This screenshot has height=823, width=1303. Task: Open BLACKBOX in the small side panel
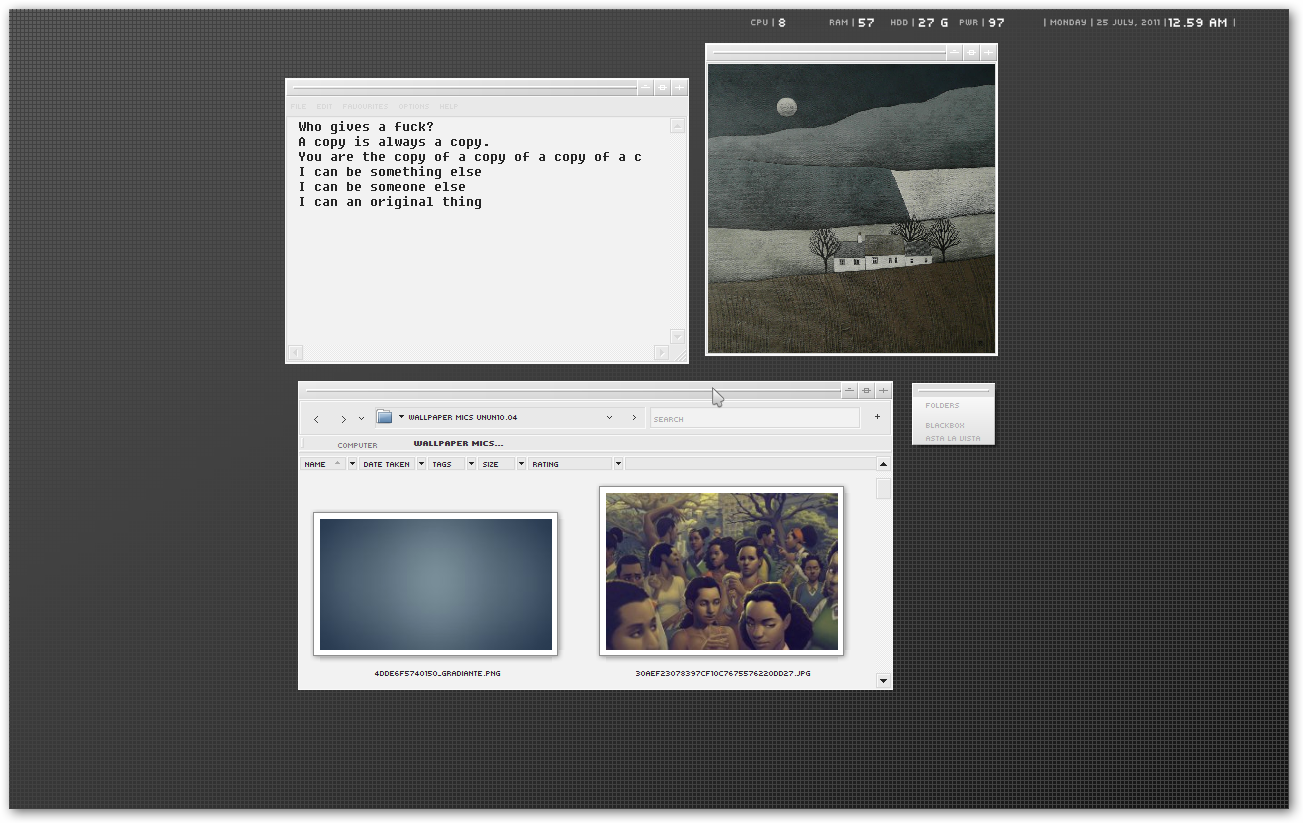coord(945,425)
